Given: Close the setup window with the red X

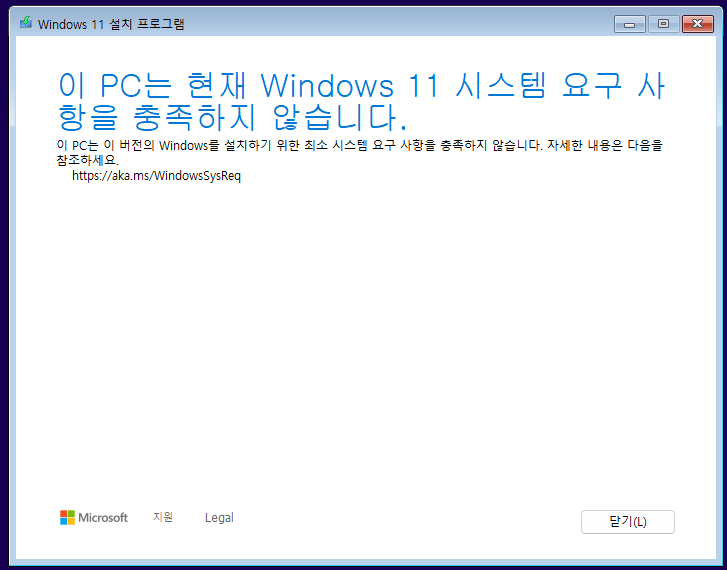Looking at the screenshot, I should [698, 24].
